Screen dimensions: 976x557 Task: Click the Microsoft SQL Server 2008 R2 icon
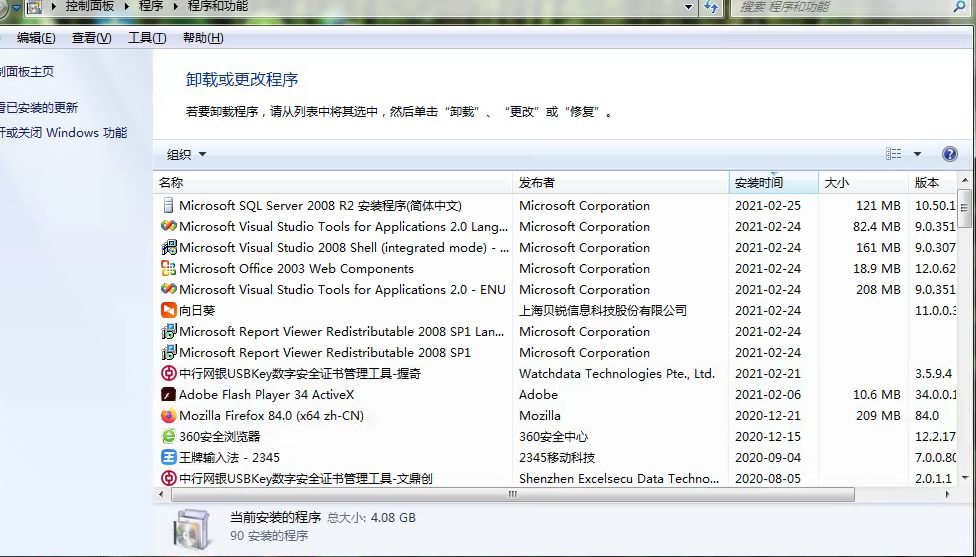point(168,205)
